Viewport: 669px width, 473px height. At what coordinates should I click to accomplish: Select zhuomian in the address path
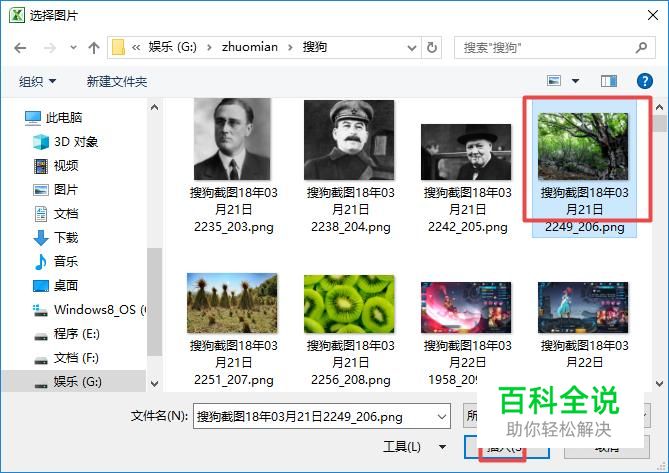pos(250,47)
